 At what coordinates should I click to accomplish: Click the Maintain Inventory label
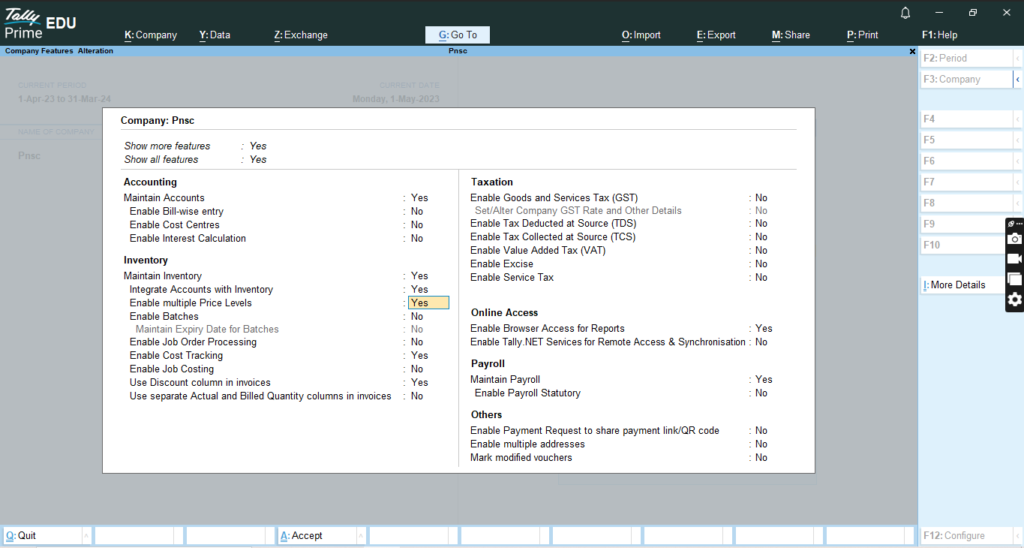(x=163, y=276)
